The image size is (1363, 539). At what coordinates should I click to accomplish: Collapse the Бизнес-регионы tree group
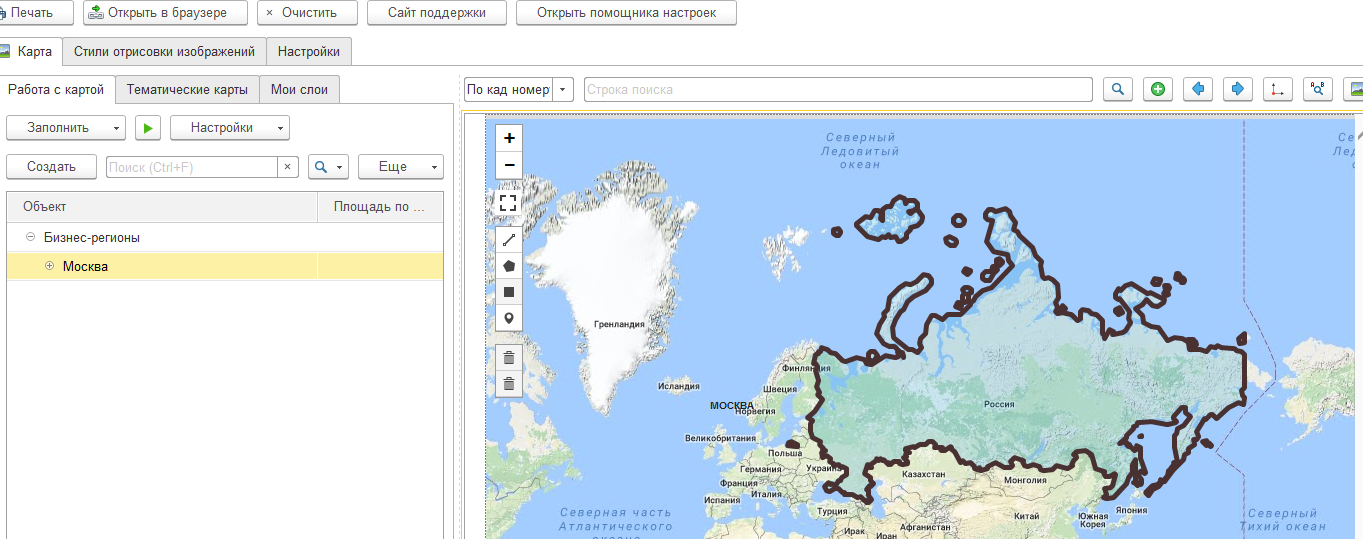click(31, 238)
